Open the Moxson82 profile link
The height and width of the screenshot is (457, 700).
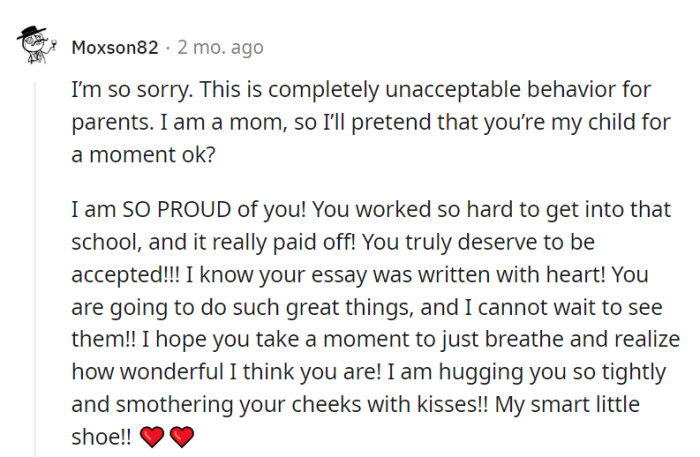[116, 47]
